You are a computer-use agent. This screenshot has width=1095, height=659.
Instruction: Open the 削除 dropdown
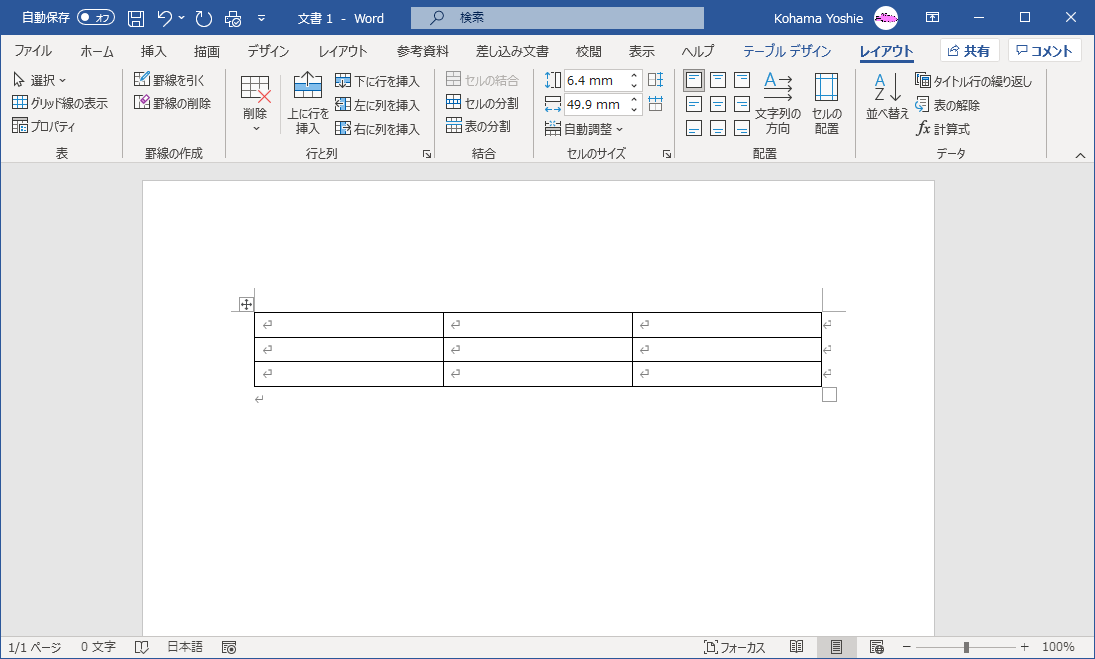click(255, 105)
